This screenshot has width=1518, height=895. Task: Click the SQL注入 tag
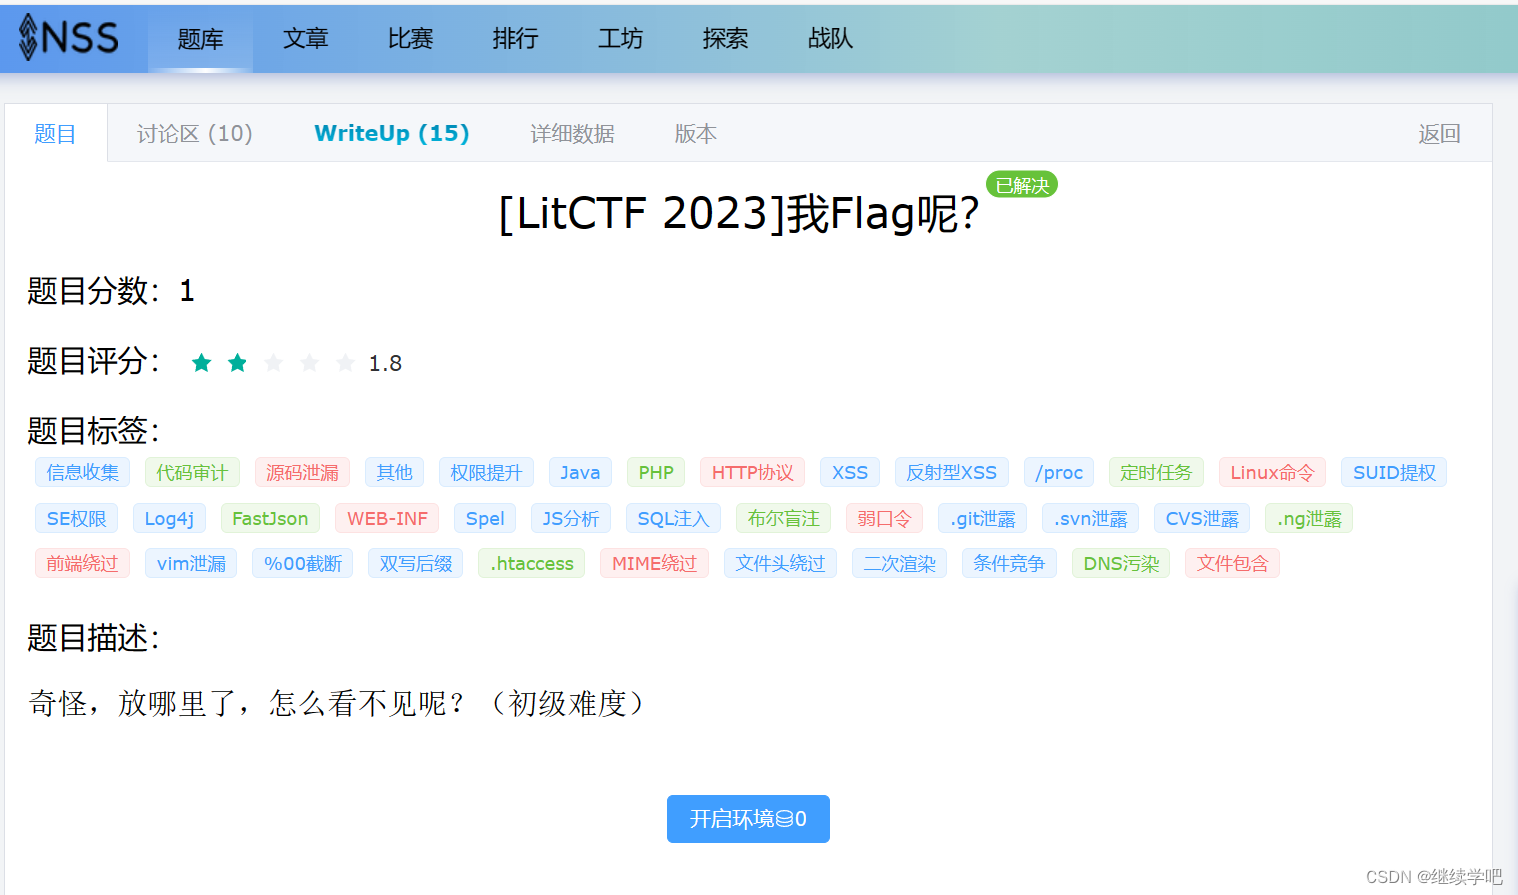click(x=673, y=518)
